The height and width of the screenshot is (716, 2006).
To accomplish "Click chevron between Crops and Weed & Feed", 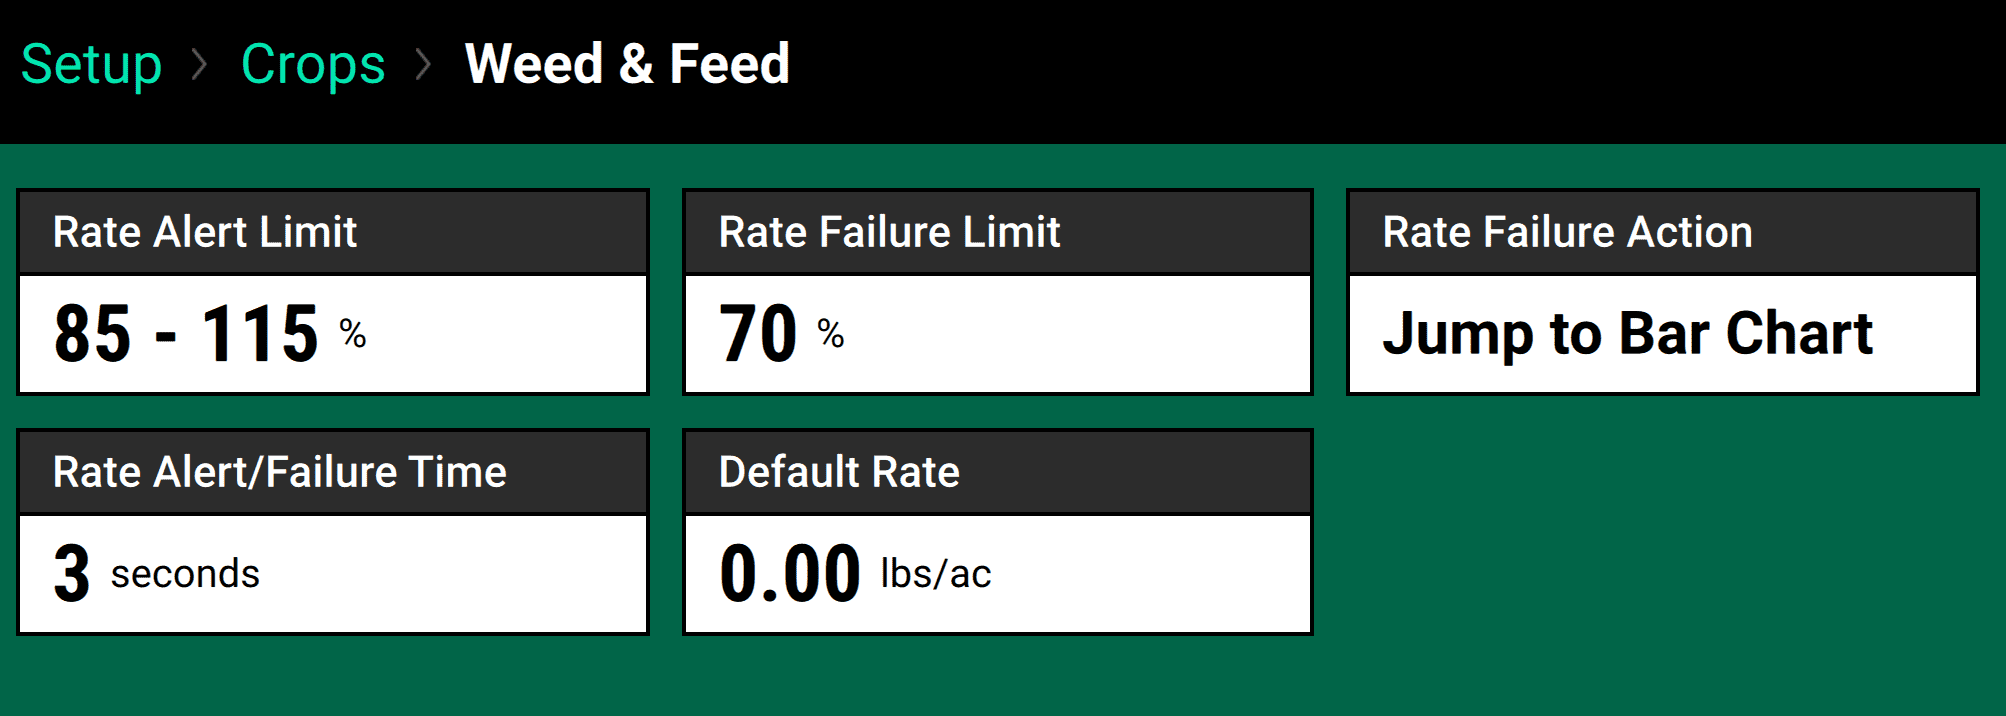I will (424, 65).
